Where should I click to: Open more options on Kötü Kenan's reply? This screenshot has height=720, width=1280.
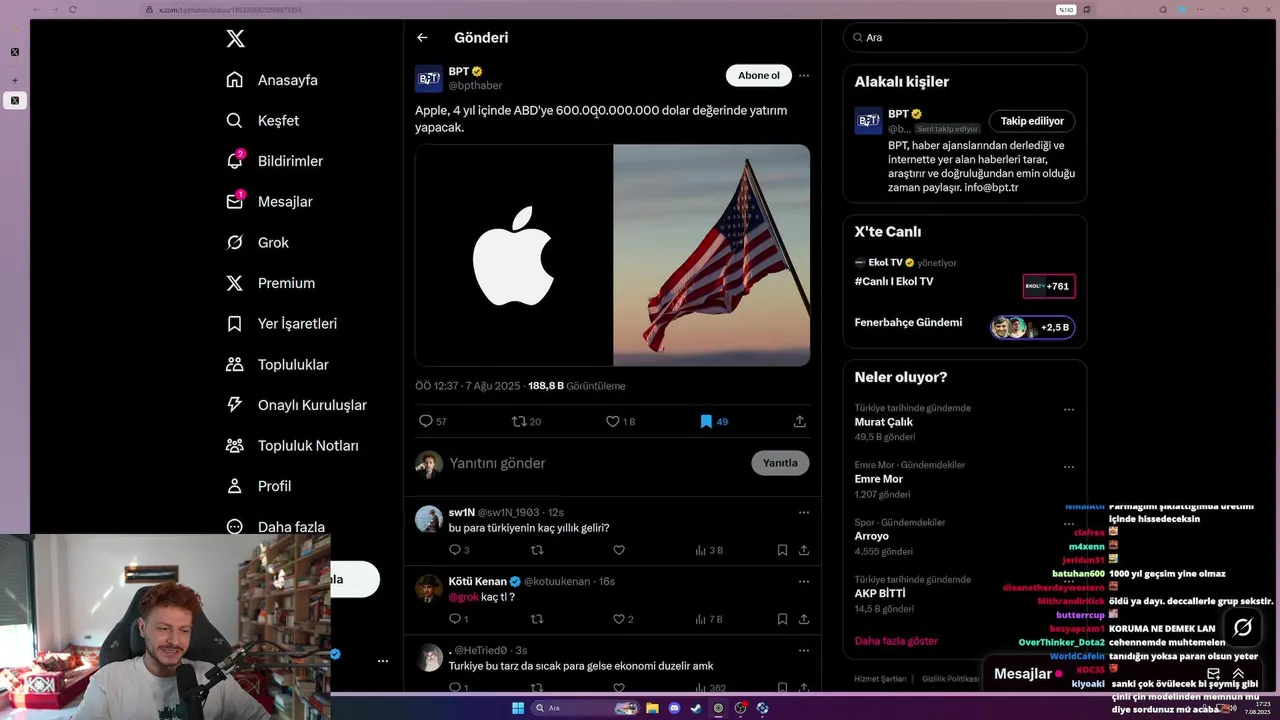[x=804, y=582]
